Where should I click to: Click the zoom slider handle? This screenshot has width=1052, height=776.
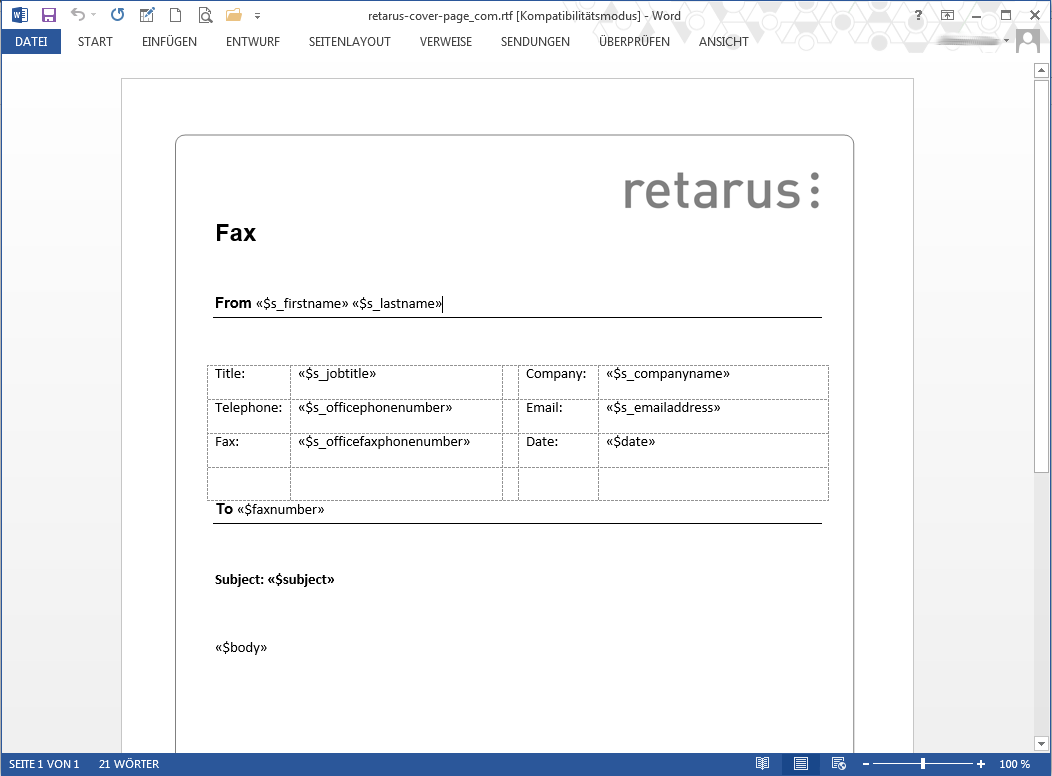click(922, 764)
